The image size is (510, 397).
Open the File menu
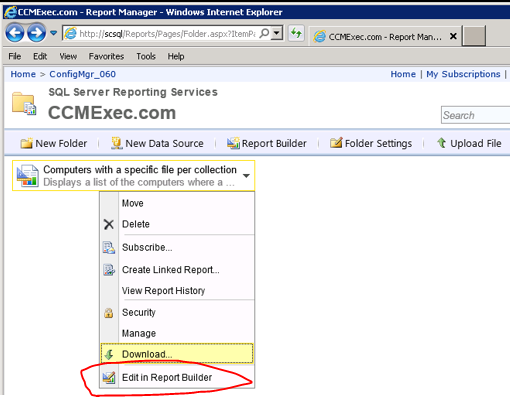(x=15, y=56)
